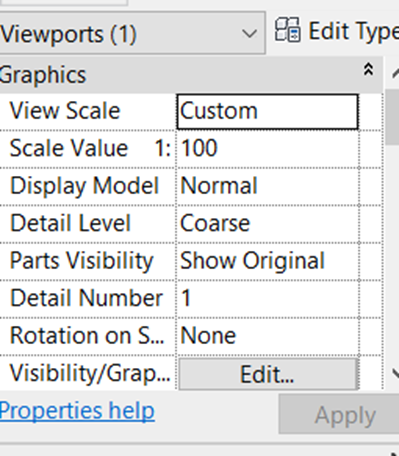Click the Edit Type label
399x456 pixels.
pyautogui.click(x=353, y=31)
